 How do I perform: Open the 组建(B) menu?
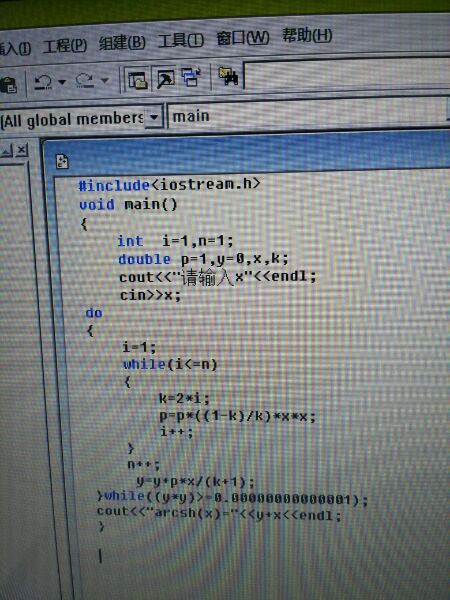(x=122, y=42)
